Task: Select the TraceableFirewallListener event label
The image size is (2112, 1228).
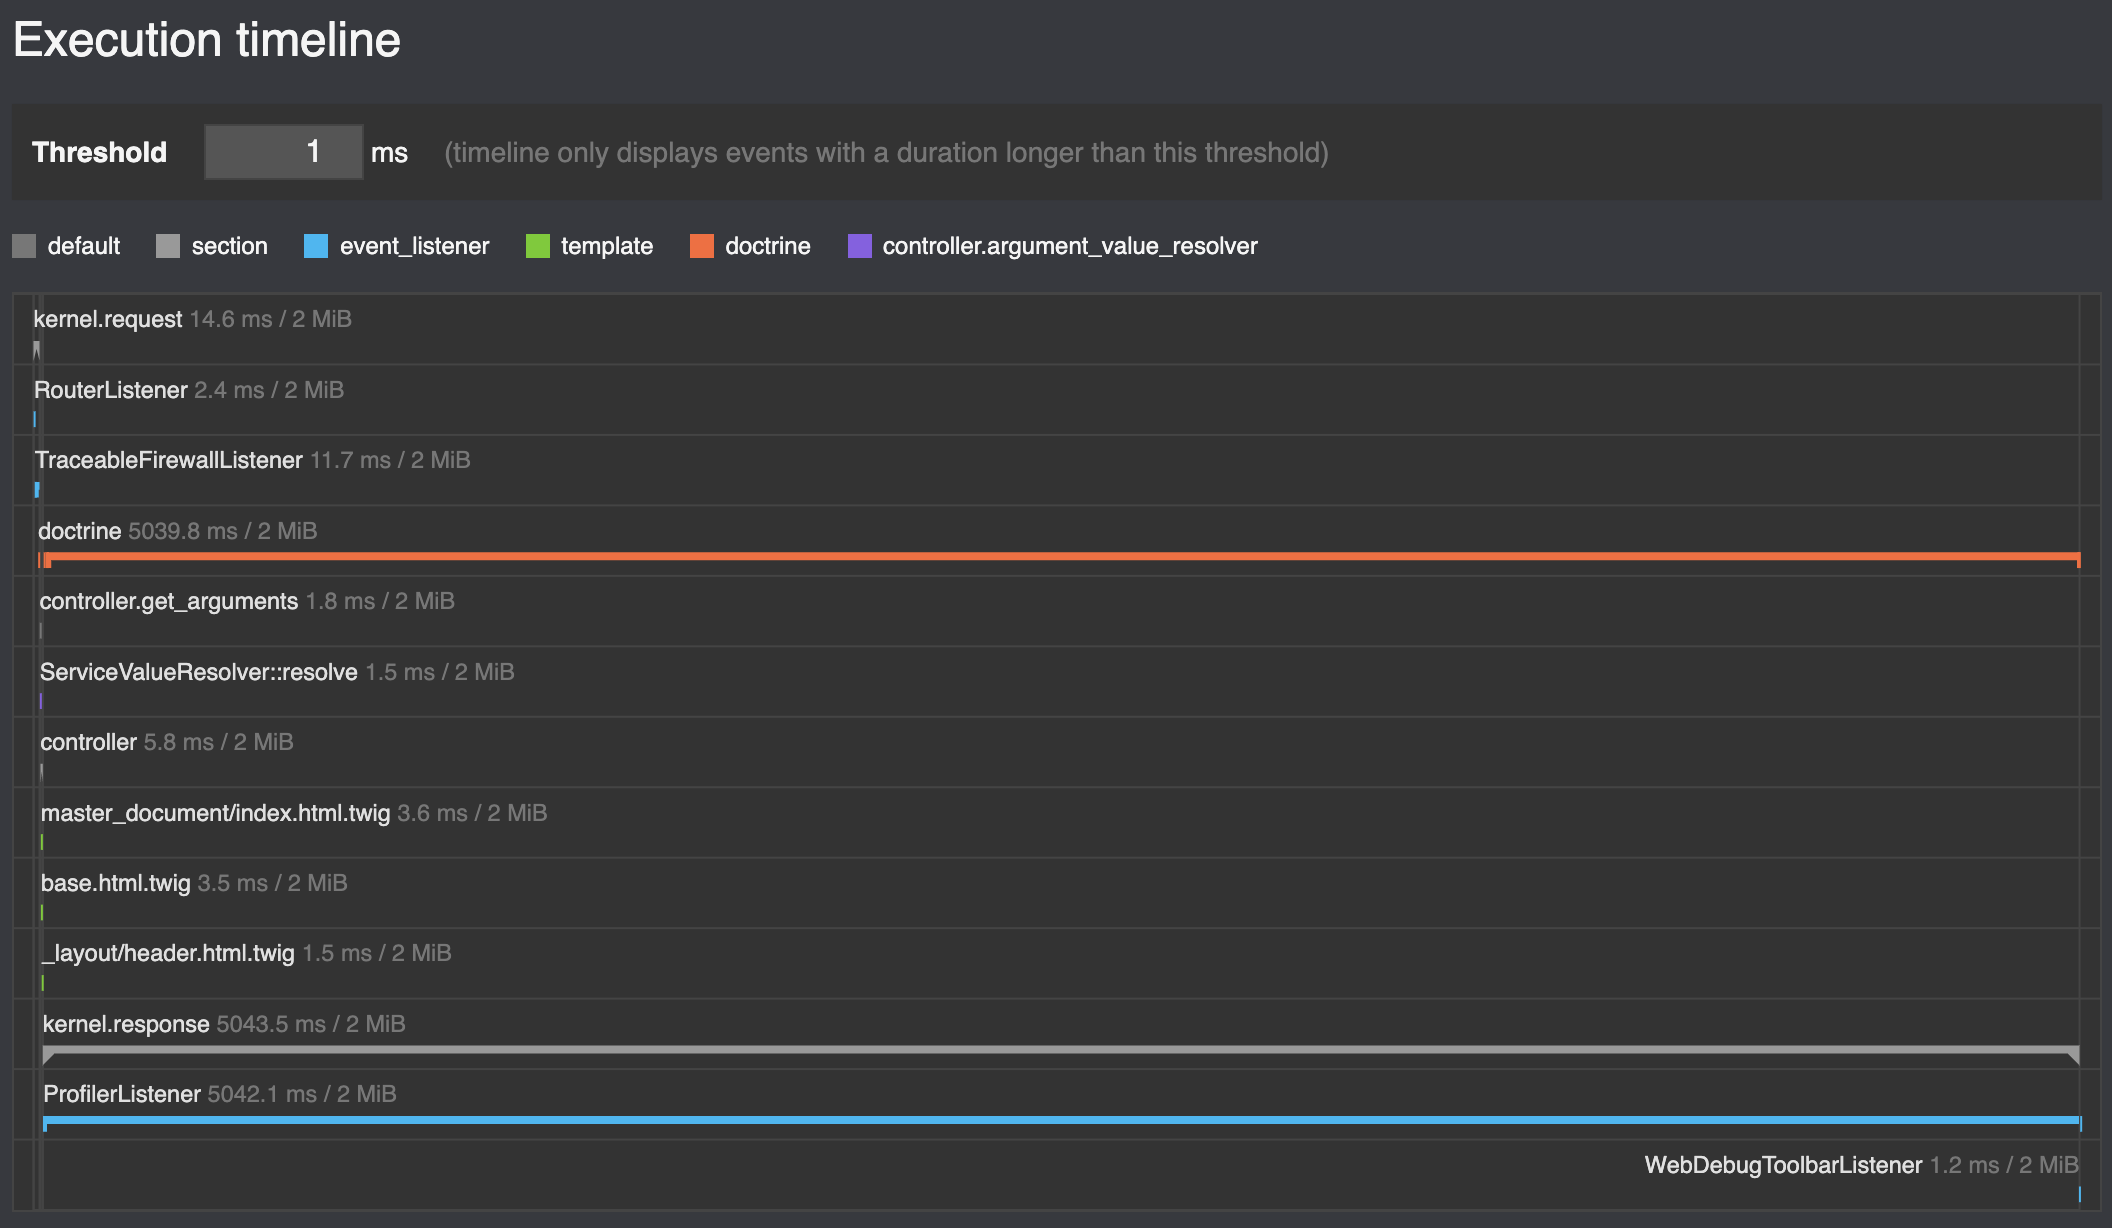Action: (x=169, y=460)
